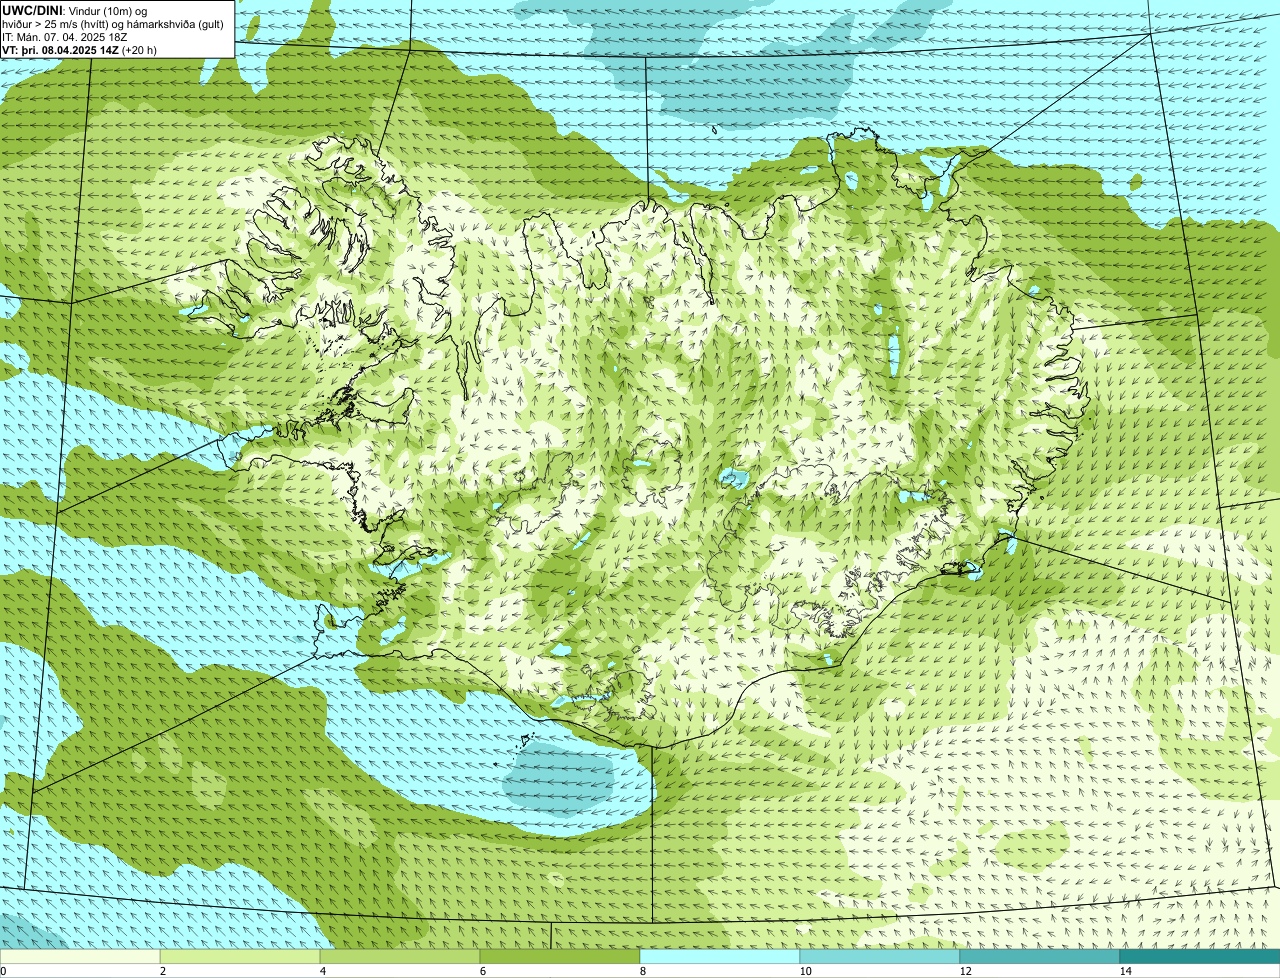The image size is (1280, 978).
Task: Click the legend value label '10'
Action: point(805,971)
